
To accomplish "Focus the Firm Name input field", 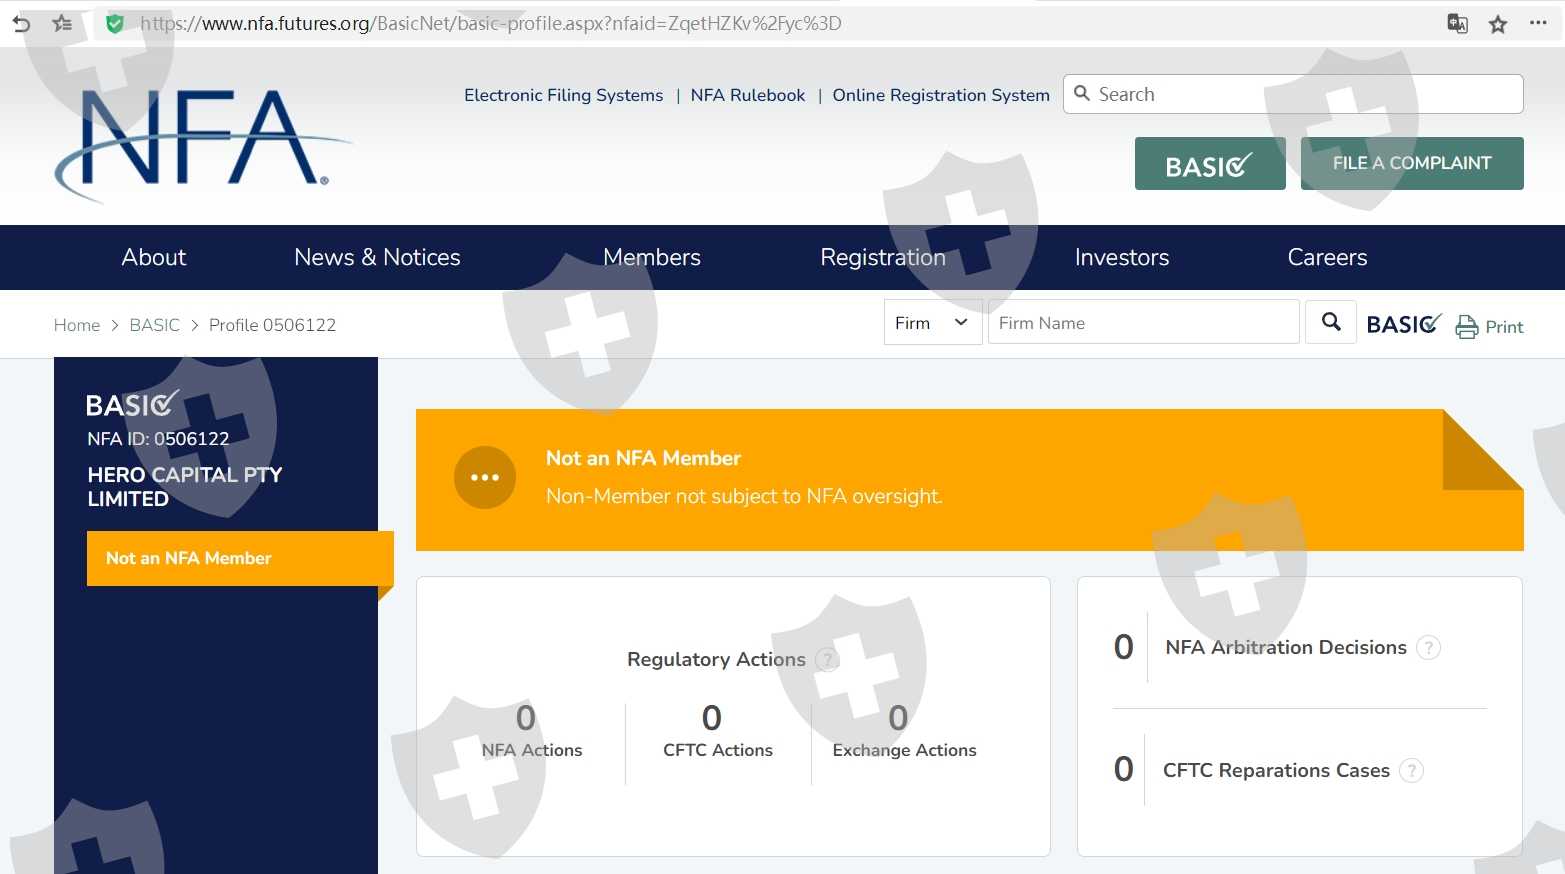I will (x=1144, y=322).
